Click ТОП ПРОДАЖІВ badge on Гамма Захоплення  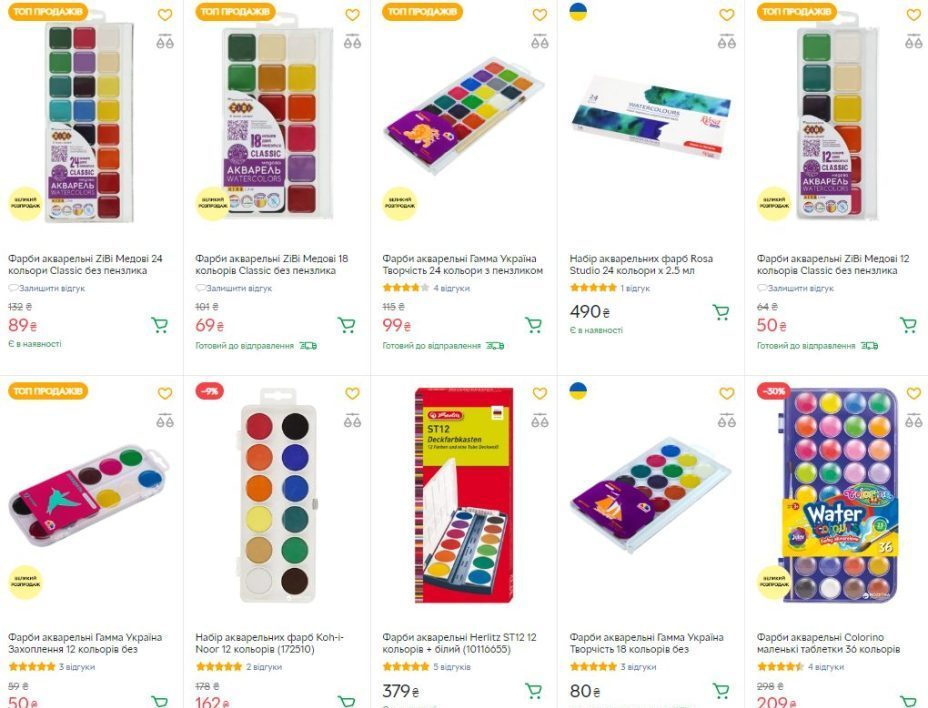pyautogui.click(x=48, y=391)
